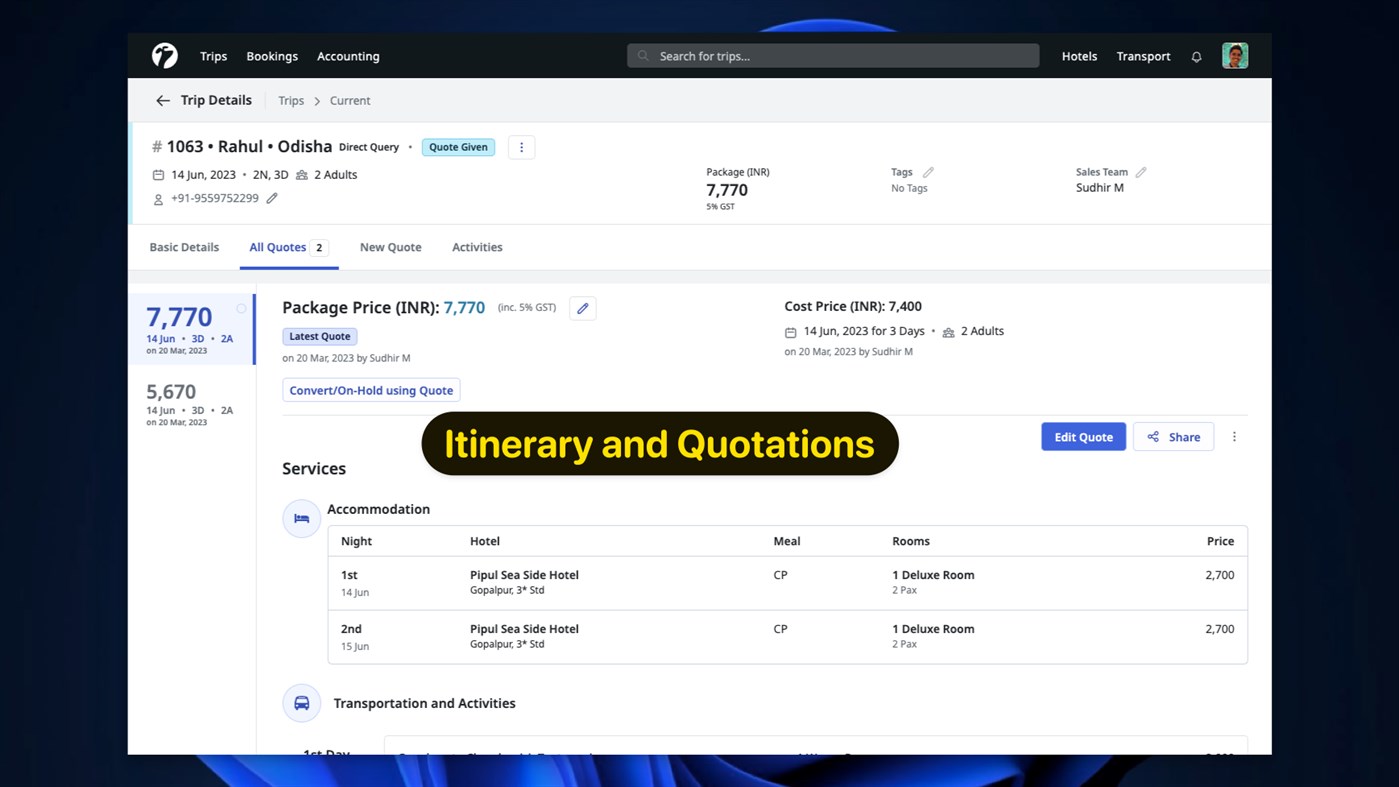Click 1 Deluxe Room in 2nd night row

(x=933, y=629)
